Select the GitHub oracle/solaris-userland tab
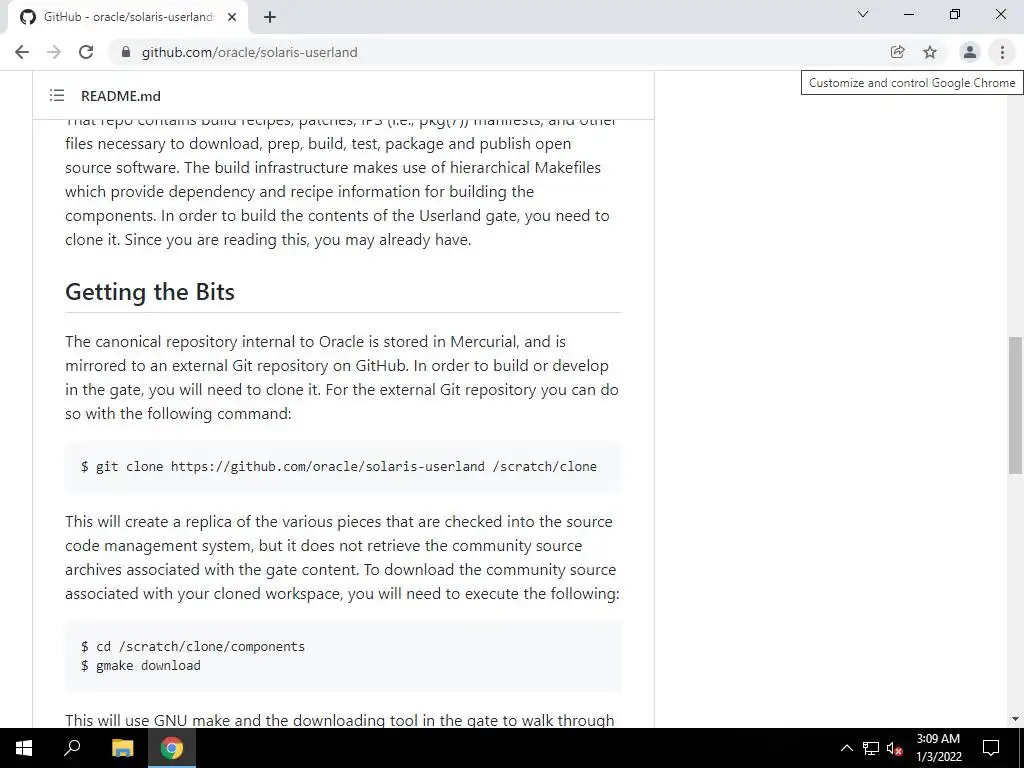1024x768 pixels. (x=127, y=17)
